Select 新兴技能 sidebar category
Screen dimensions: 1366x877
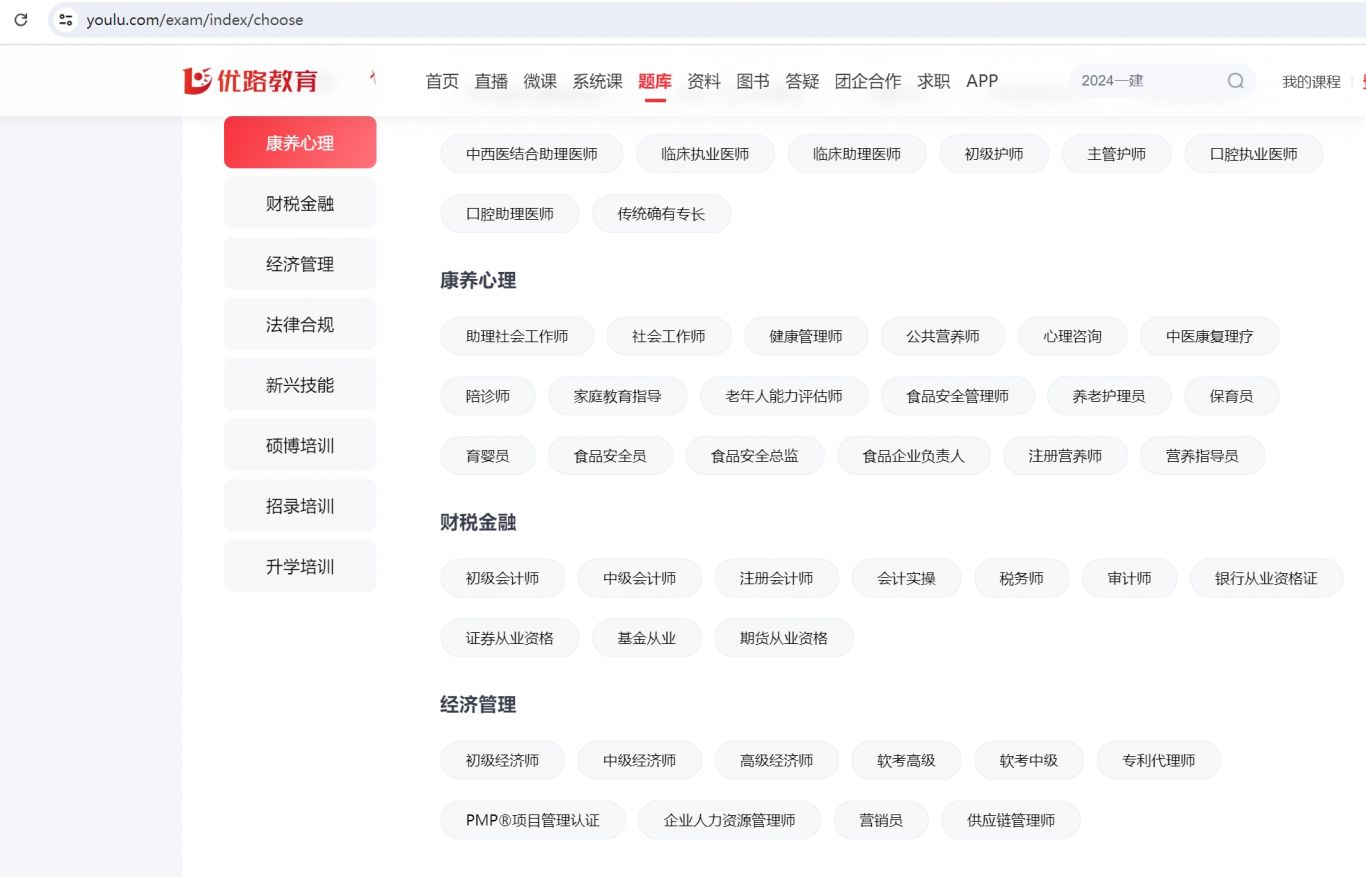point(300,385)
